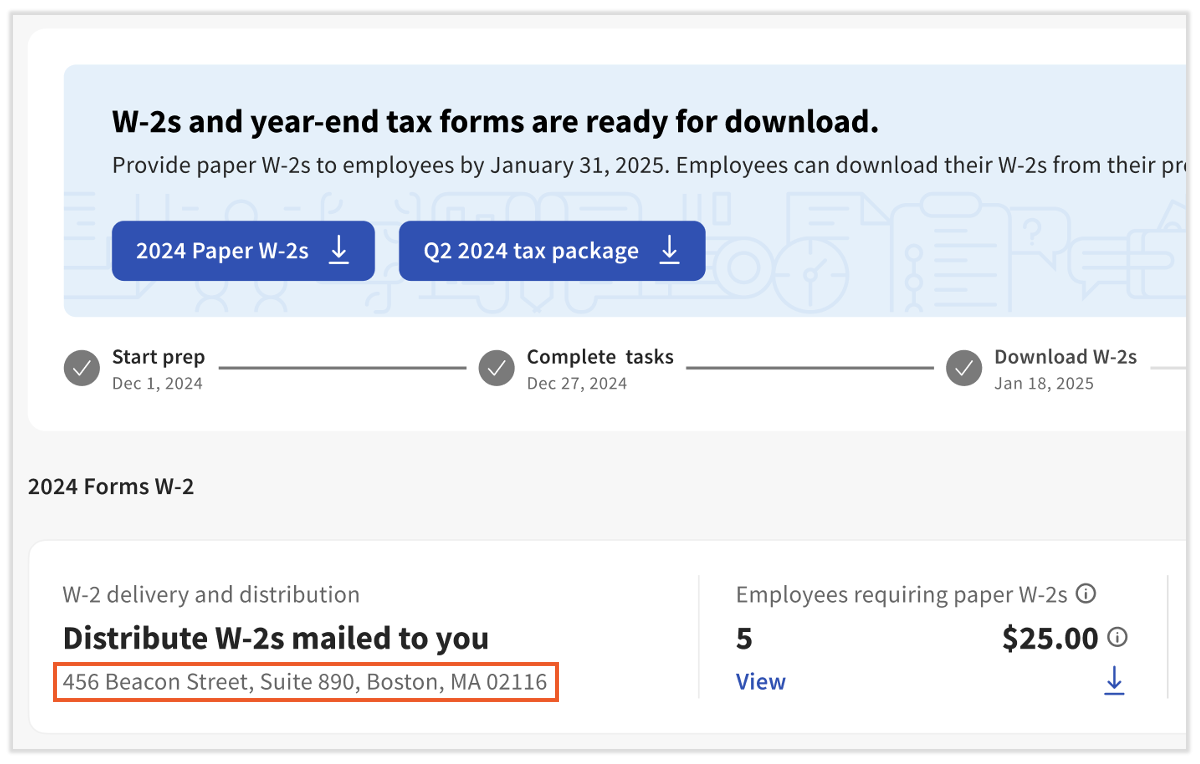
Task: Download the invoice using arrow below $25.00
Action: tap(1114, 682)
